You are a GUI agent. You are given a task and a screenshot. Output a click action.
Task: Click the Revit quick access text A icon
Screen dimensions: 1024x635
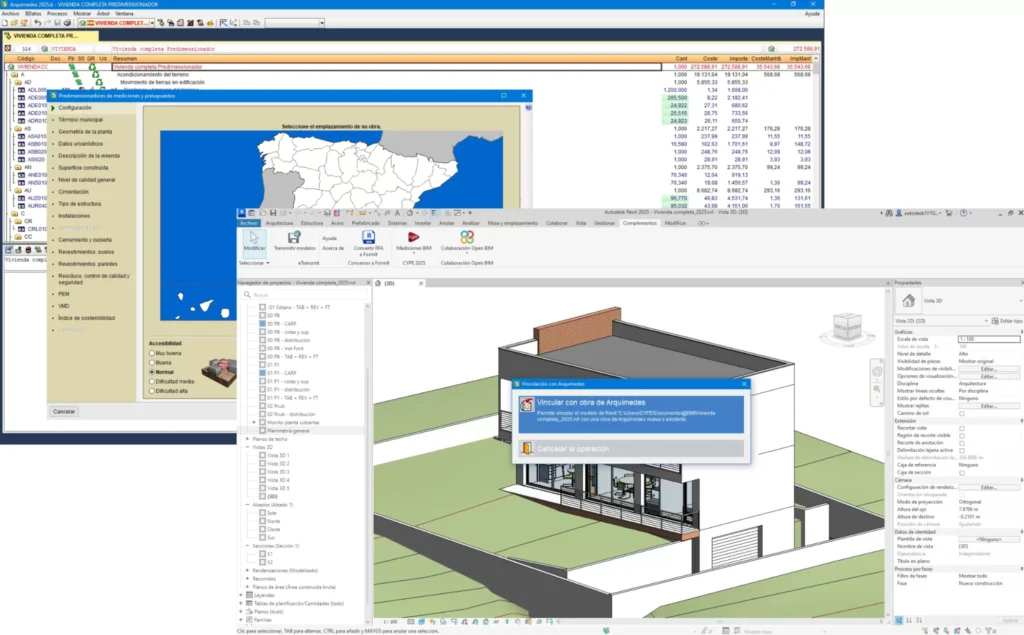click(397, 213)
